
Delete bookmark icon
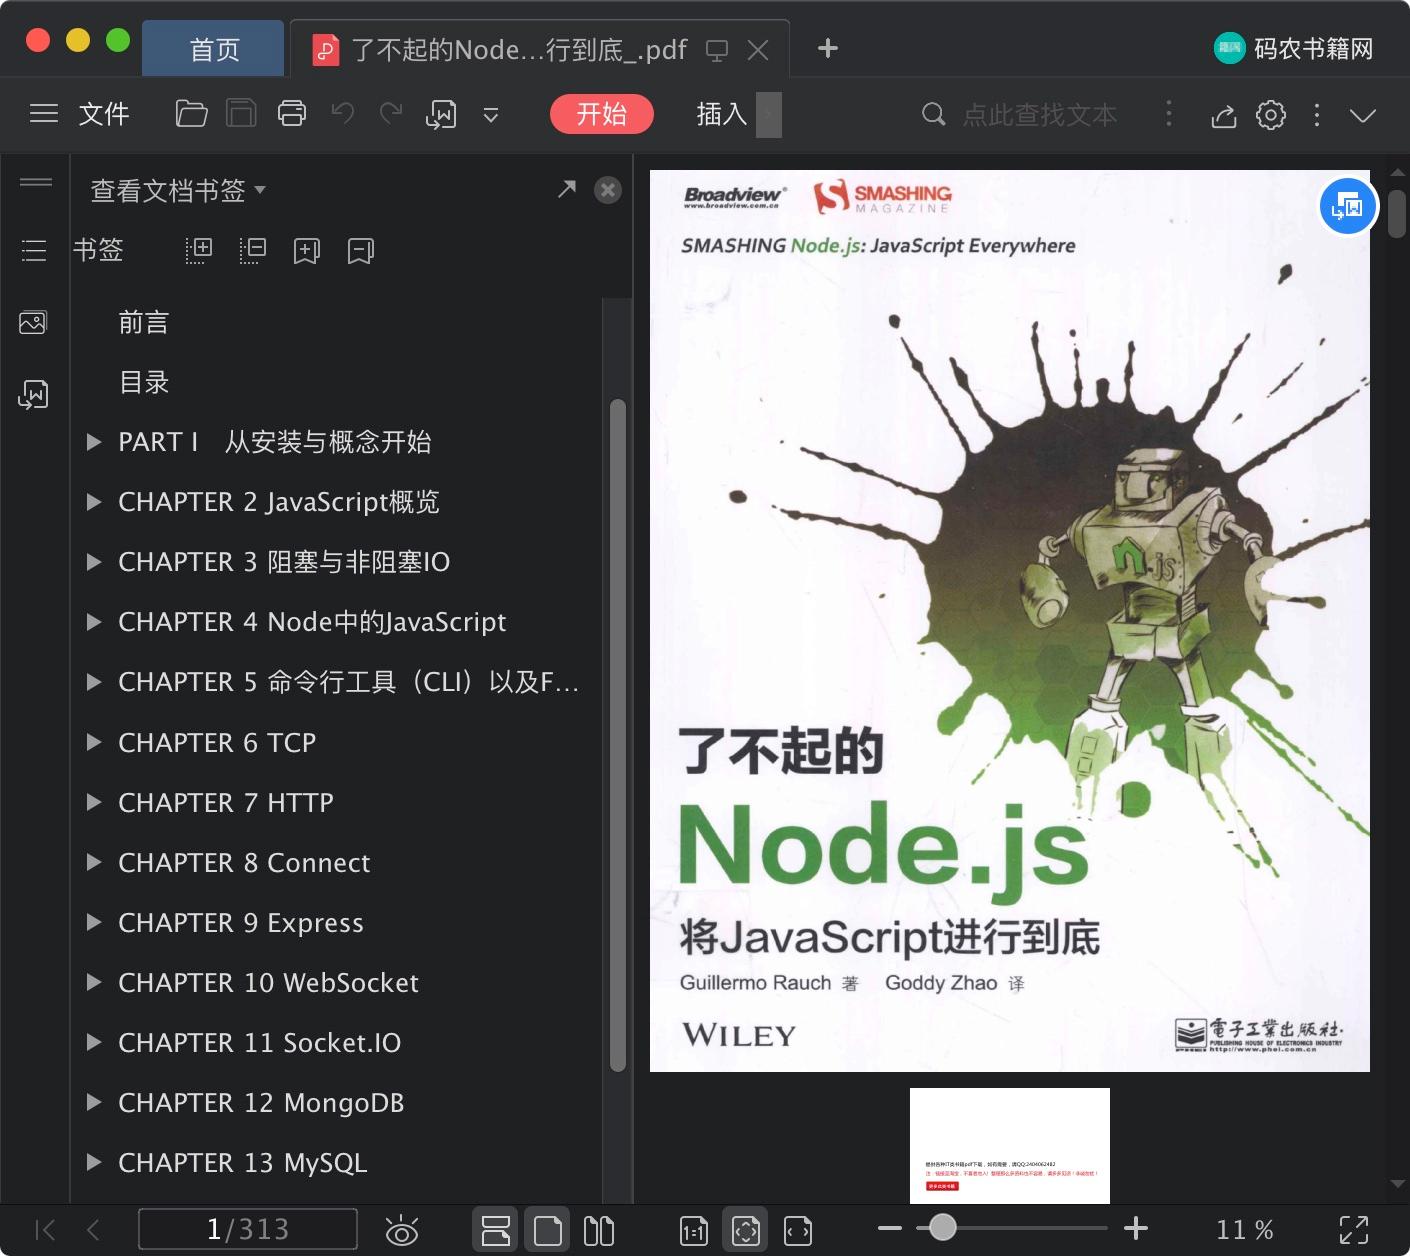tap(361, 251)
